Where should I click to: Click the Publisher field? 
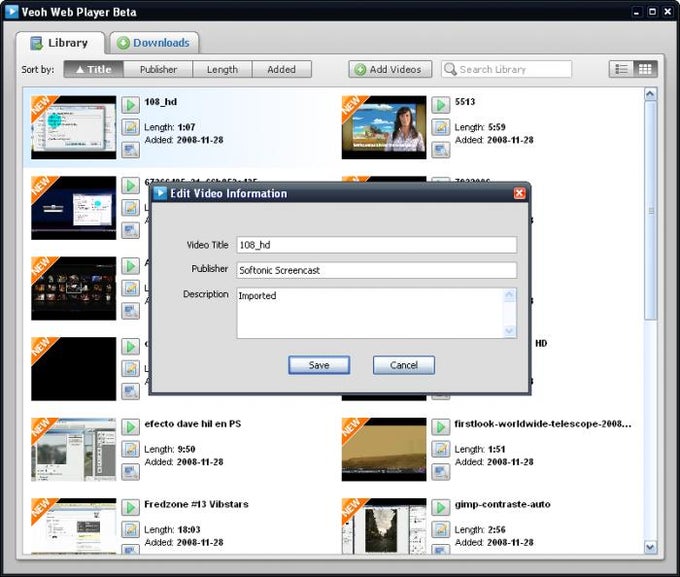[376, 270]
